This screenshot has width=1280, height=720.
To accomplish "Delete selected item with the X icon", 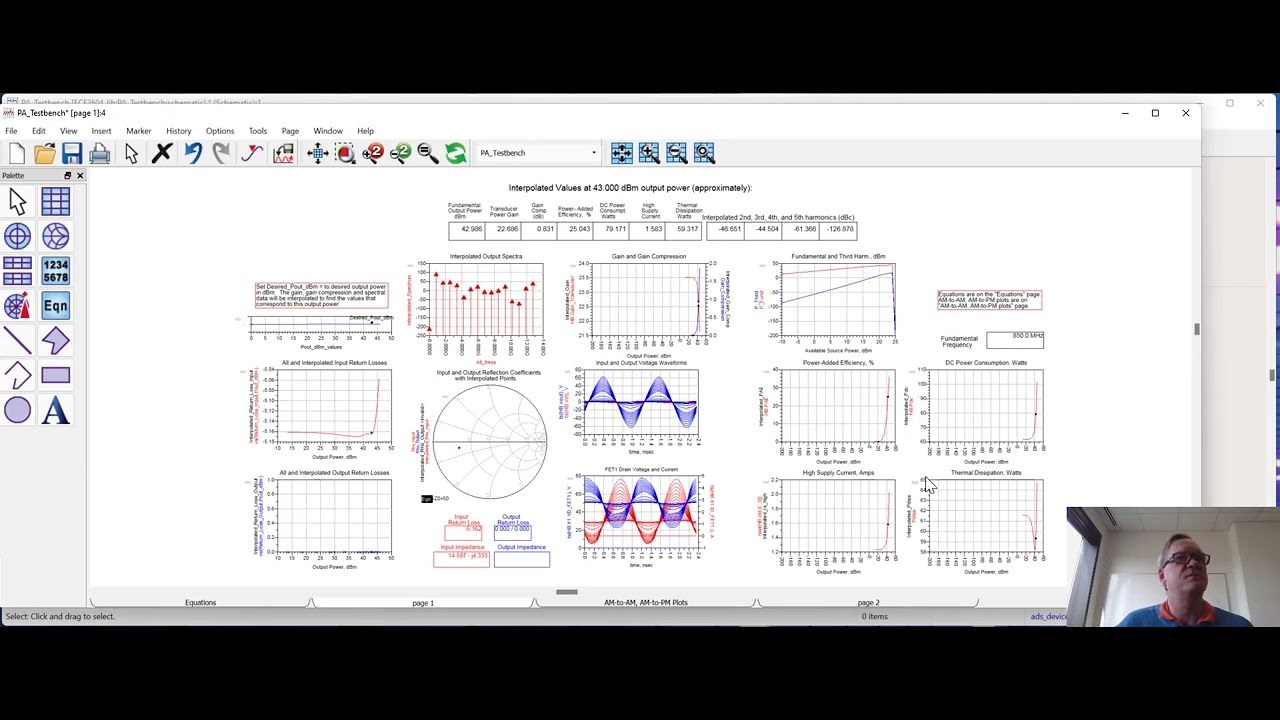I will 162,153.
